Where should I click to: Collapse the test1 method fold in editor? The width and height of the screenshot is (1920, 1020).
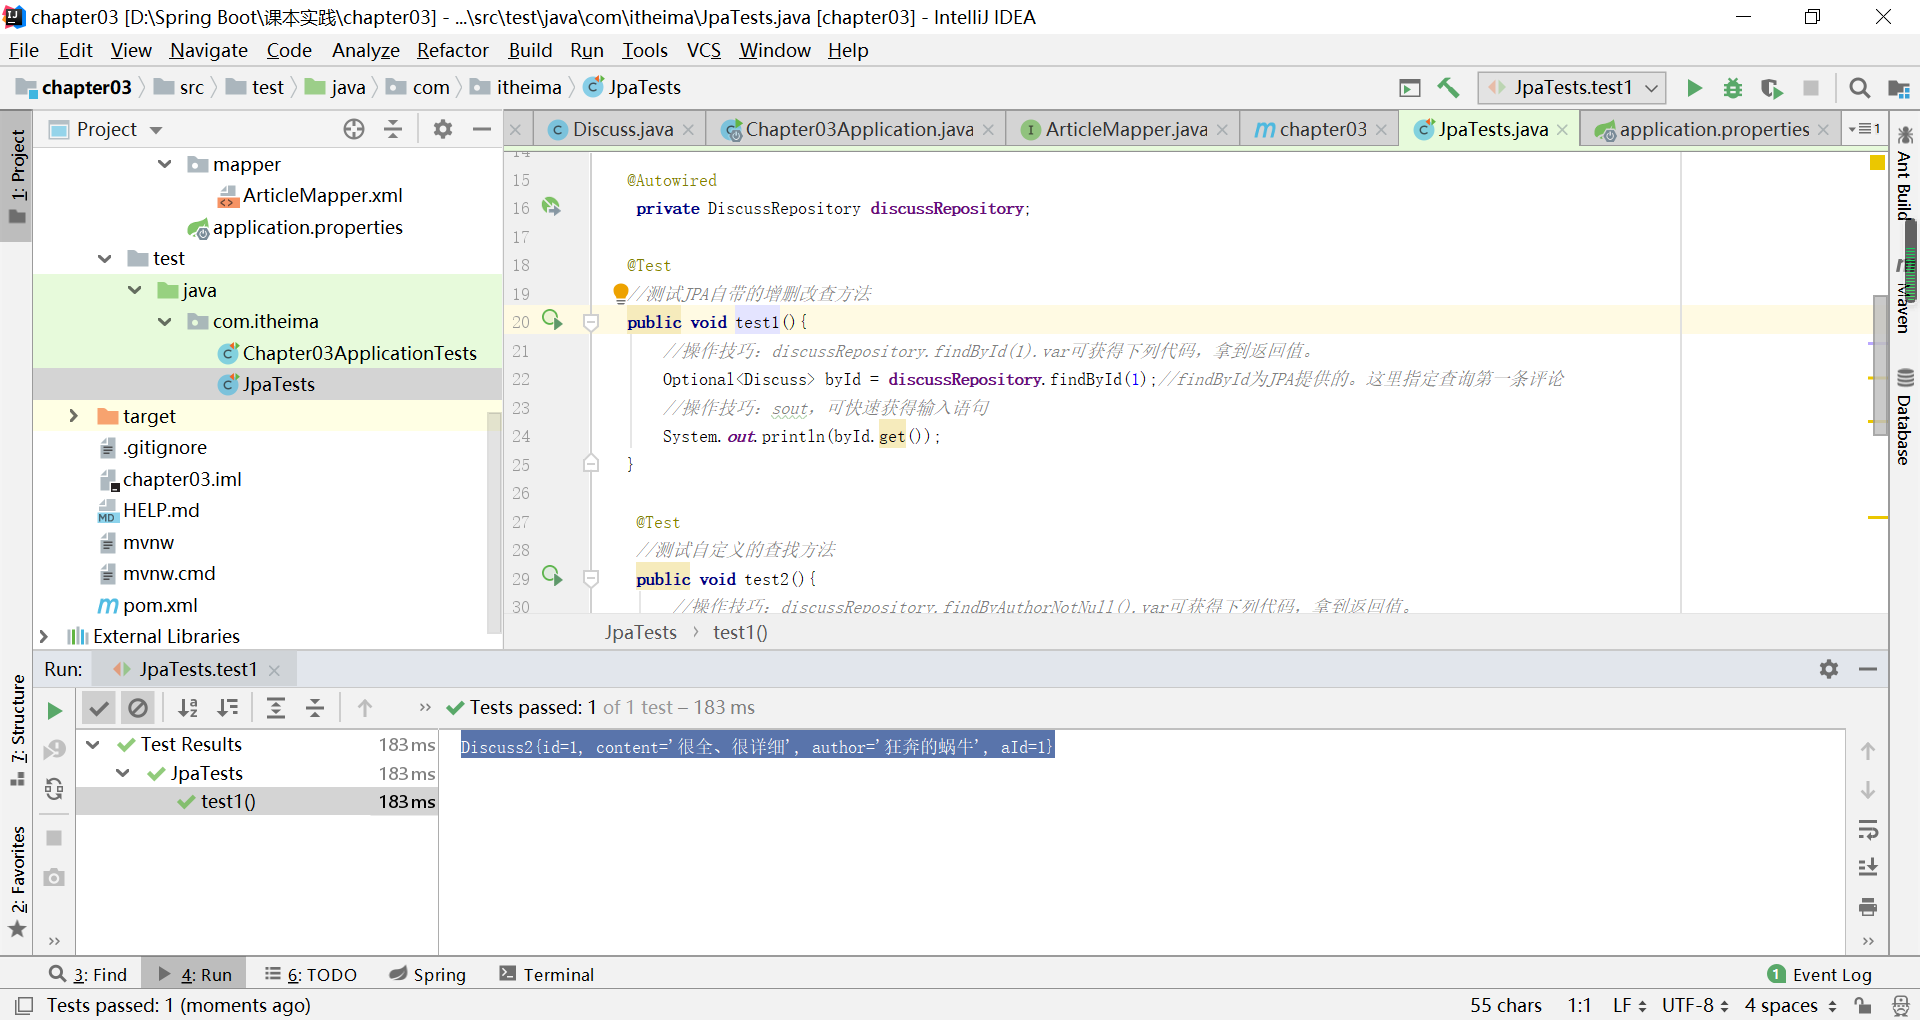point(591,322)
